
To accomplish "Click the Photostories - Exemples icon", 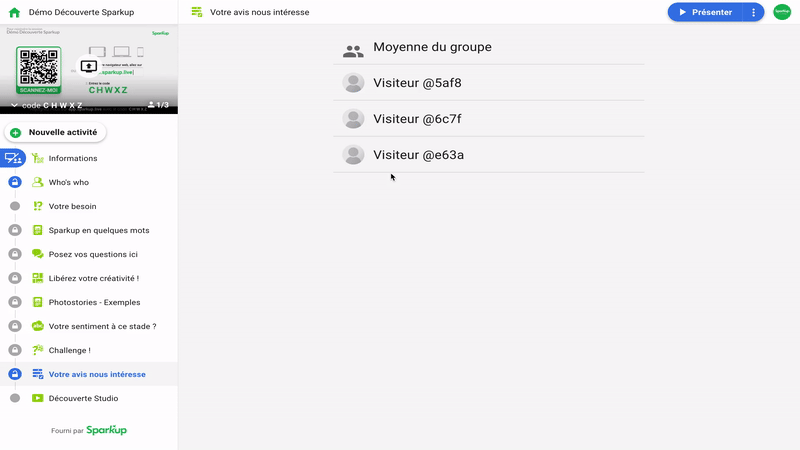I will pyautogui.click(x=37, y=302).
